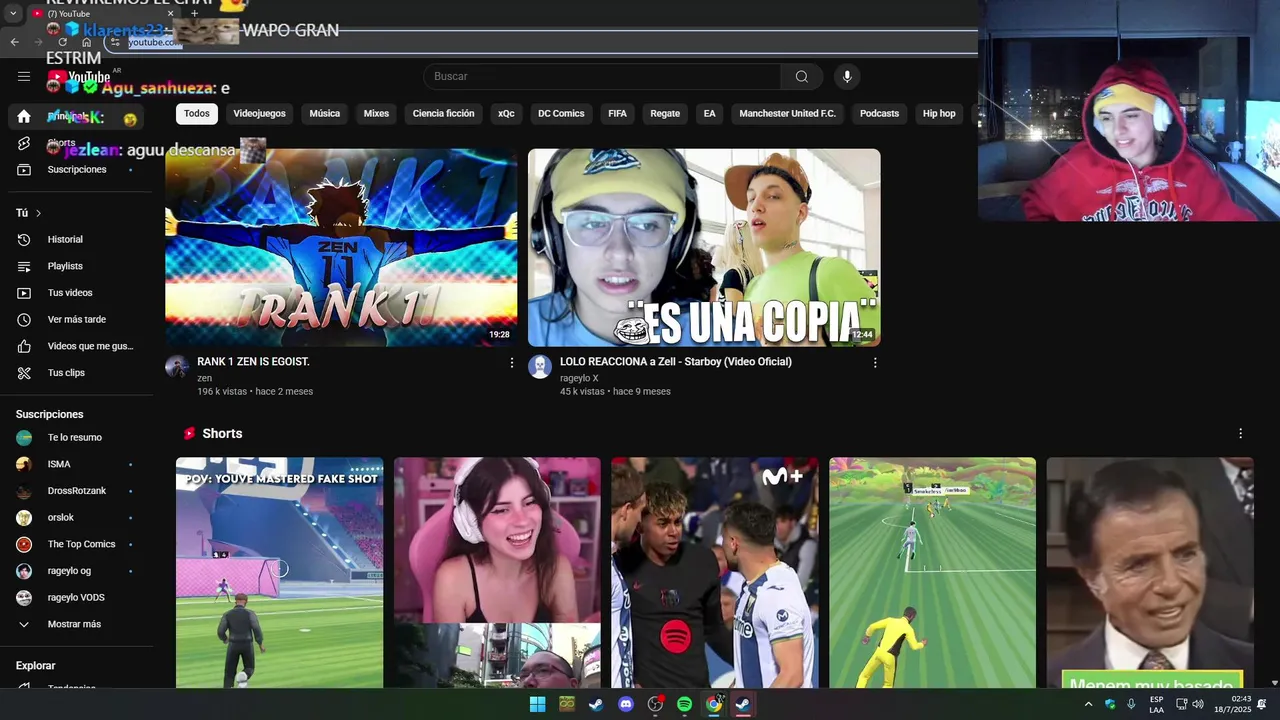Open the YouTube guide hamburger menu
The height and width of the screenshot is (720, 1280).
pos(24,76)
